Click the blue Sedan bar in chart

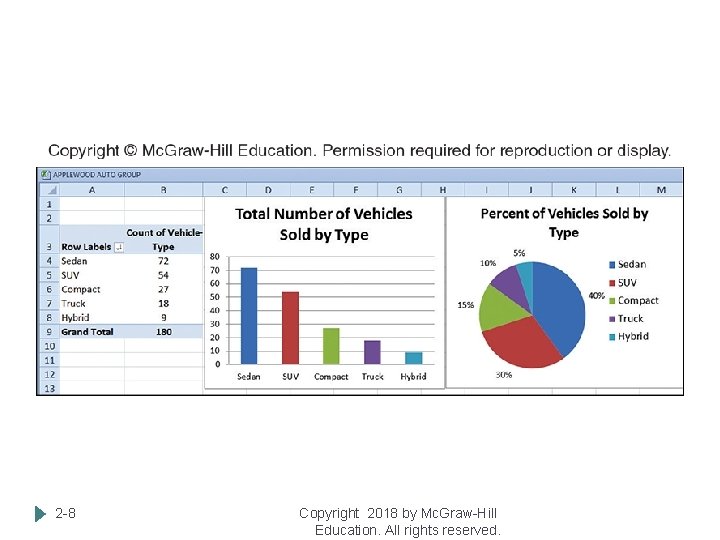[x=249, y=316]
